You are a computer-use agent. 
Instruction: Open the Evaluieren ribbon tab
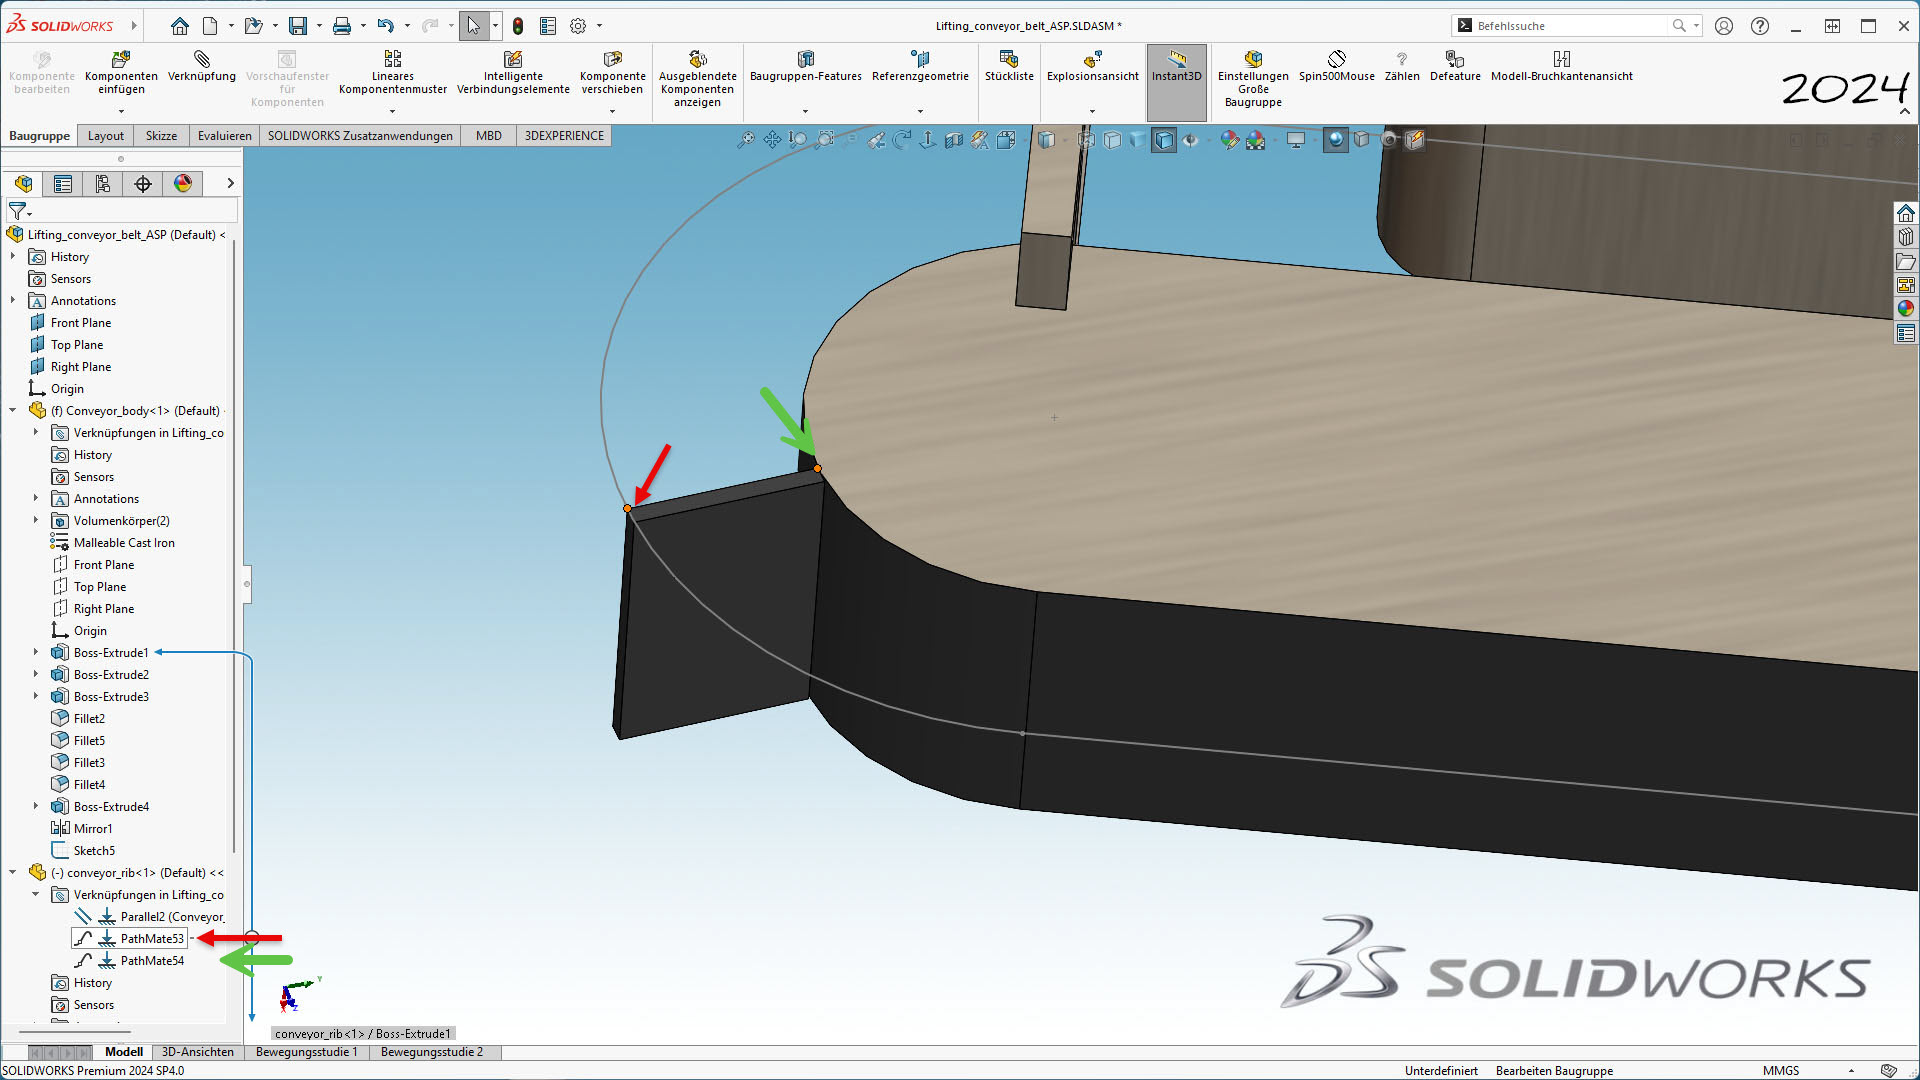(x=224, y=136)
